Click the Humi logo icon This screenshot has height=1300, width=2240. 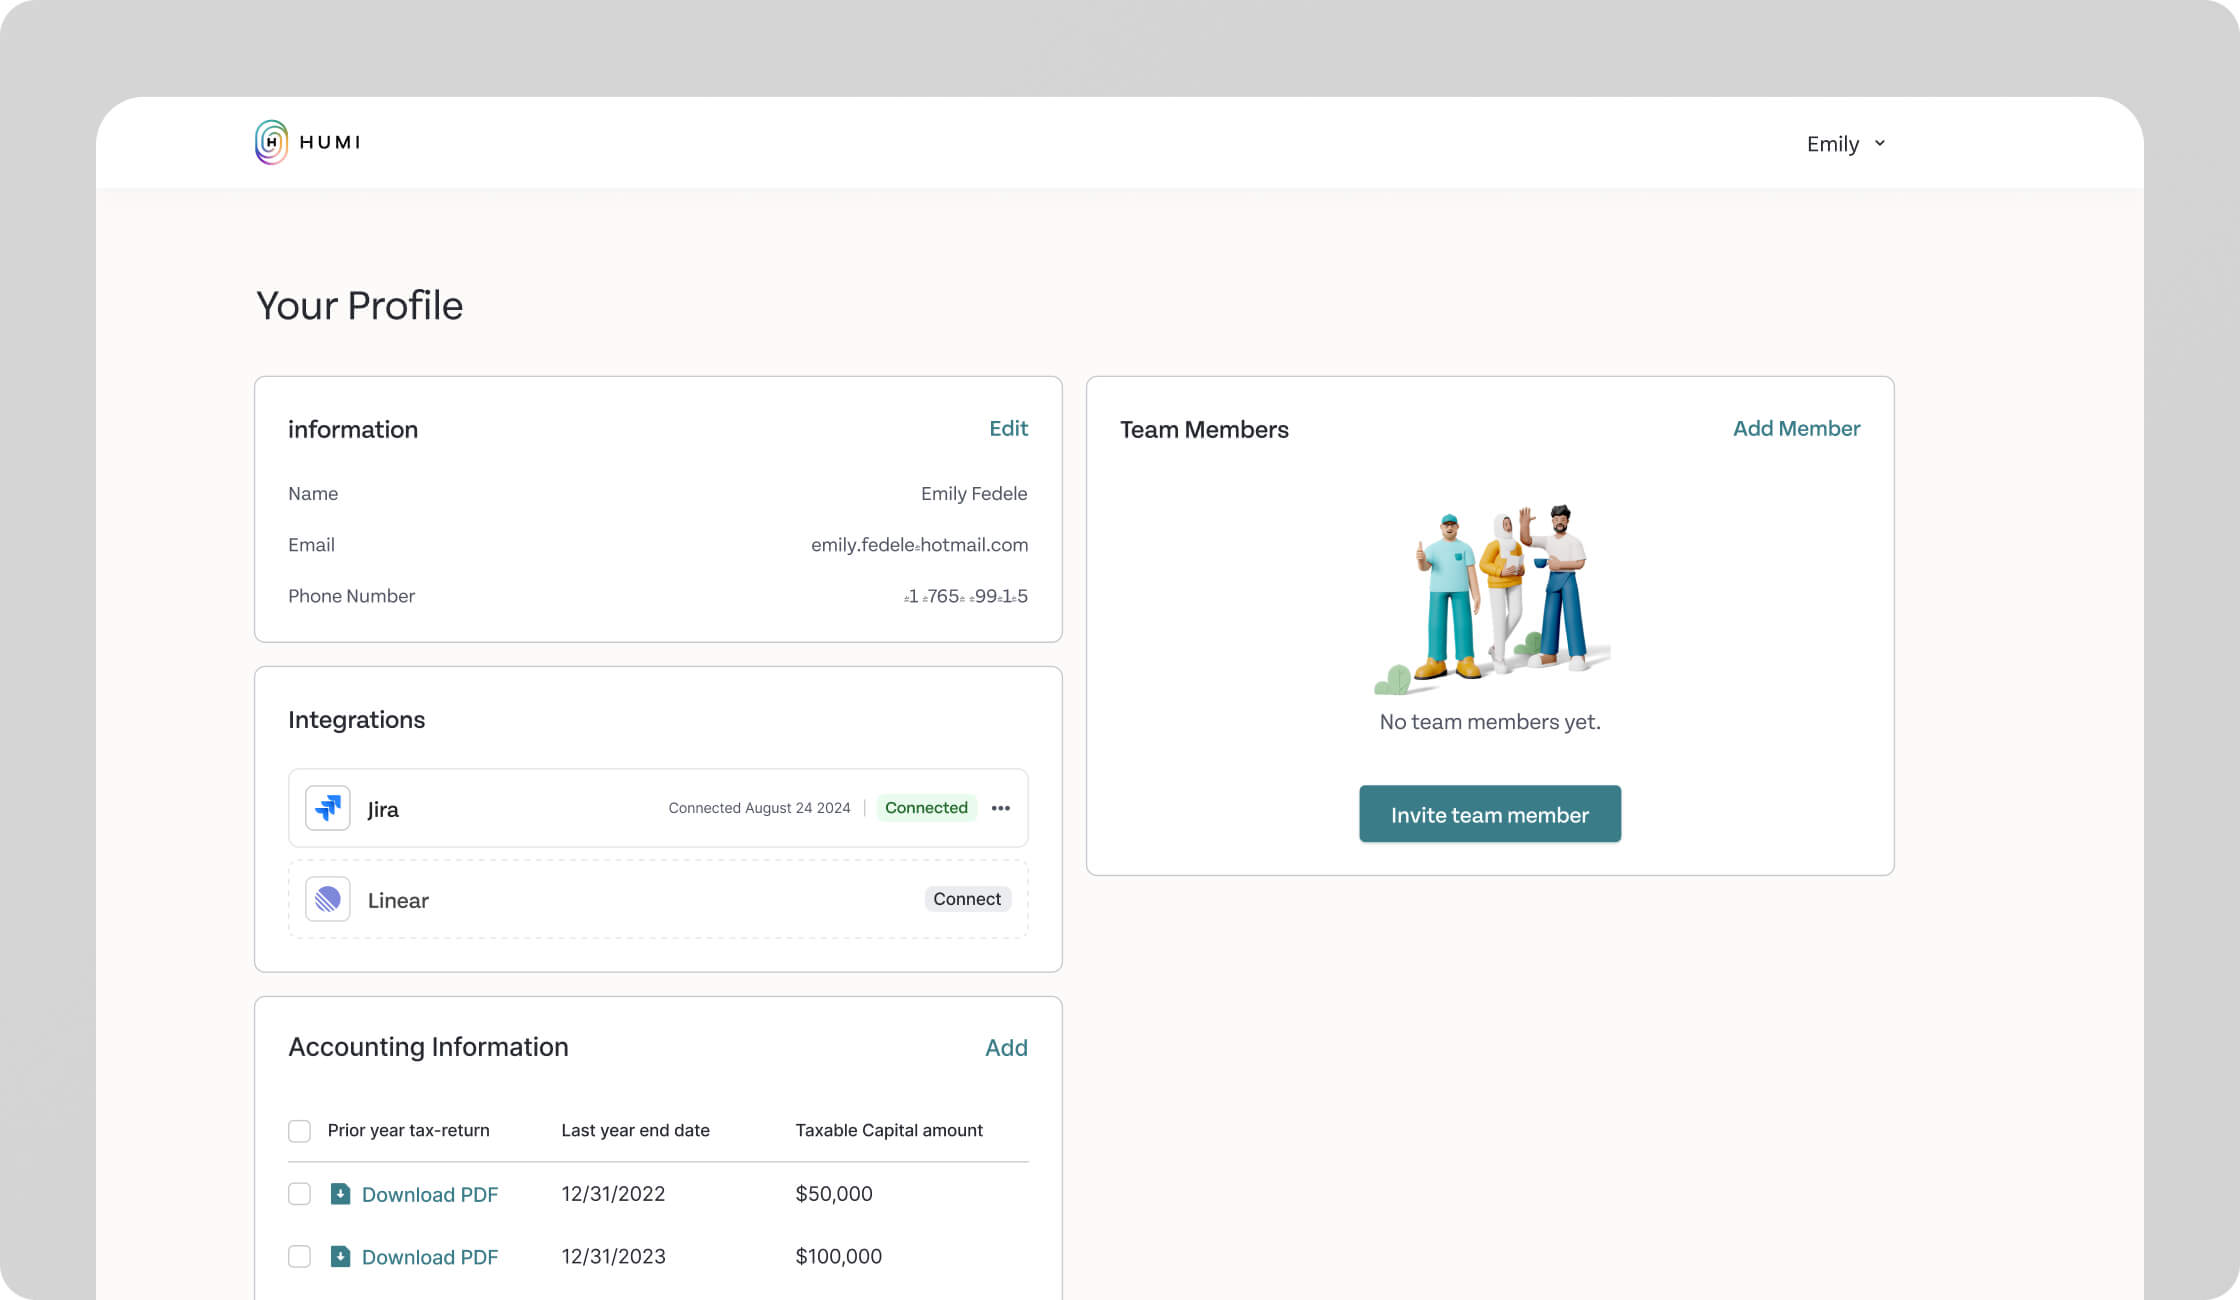[x=271, y=142]
